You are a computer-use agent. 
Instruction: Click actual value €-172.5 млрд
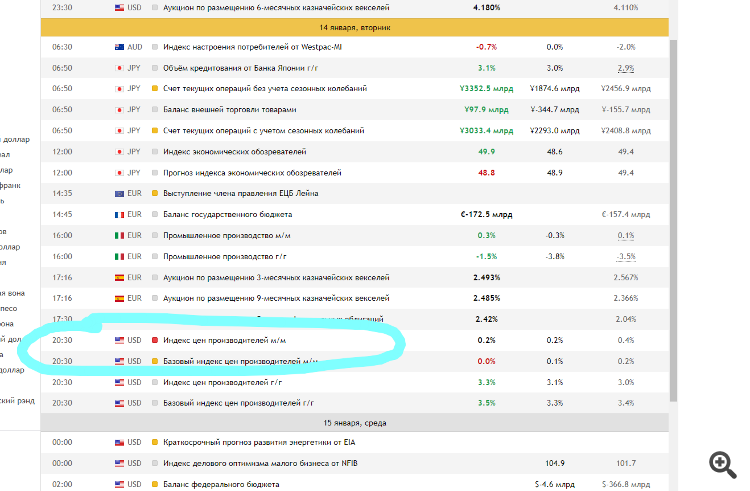point(486,215)
